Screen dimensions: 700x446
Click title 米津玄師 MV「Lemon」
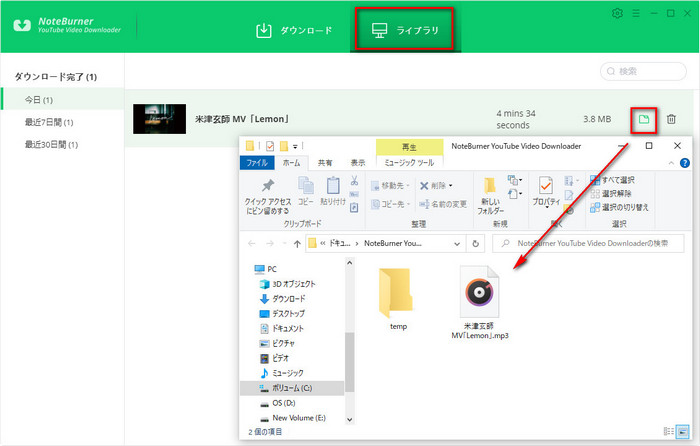[x=242, y=119]
